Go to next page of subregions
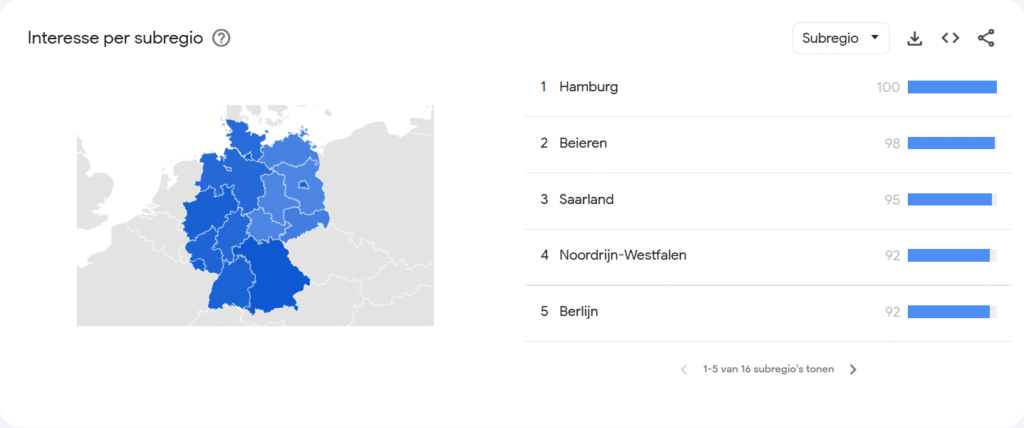The height and width of the screenshot is (428, 1024). (x=853, y=369)
